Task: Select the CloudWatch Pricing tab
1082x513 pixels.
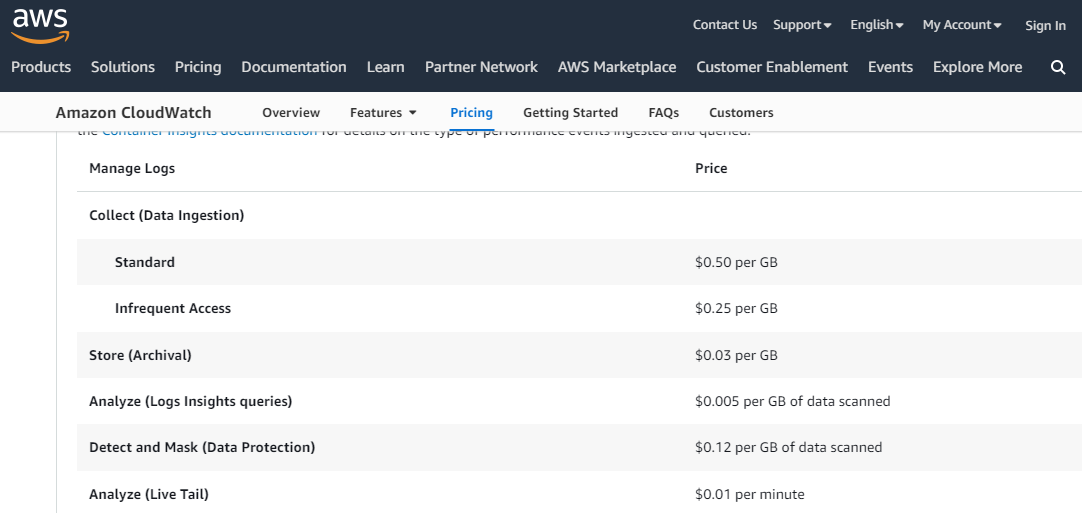Action: (471, 113)
